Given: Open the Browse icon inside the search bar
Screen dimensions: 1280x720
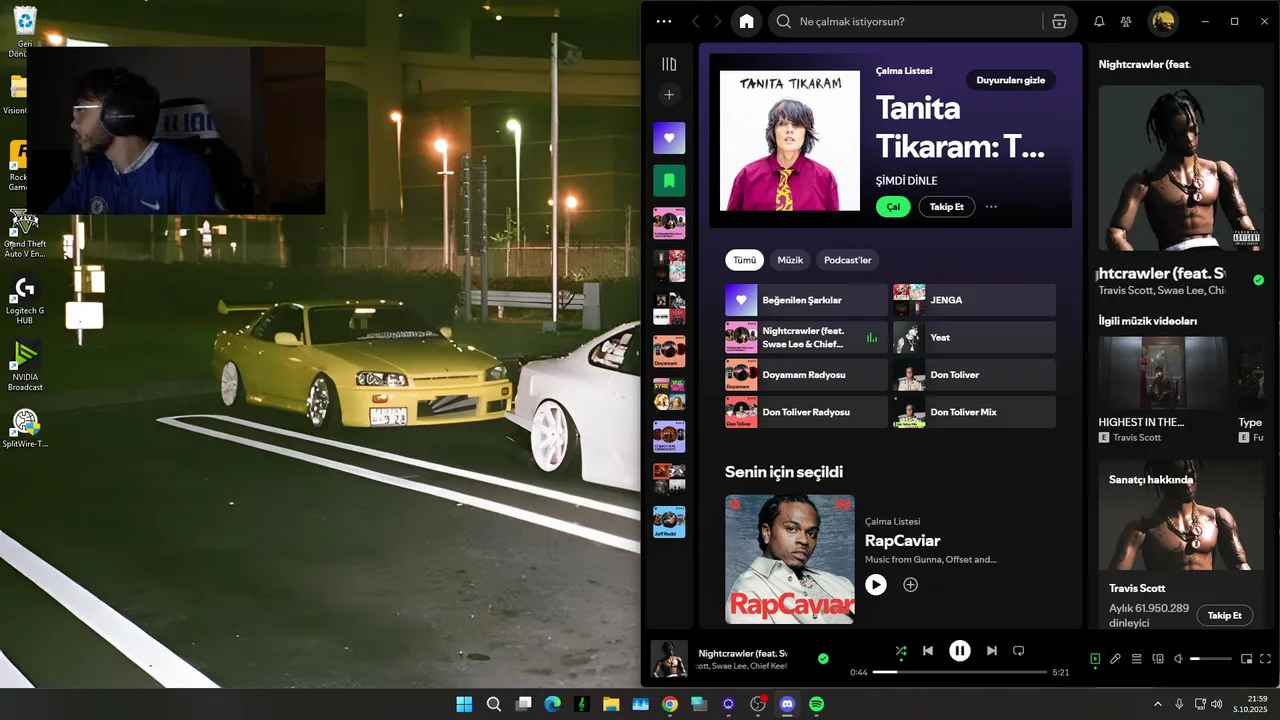Looking at the screenshot, I should 1059,21.
